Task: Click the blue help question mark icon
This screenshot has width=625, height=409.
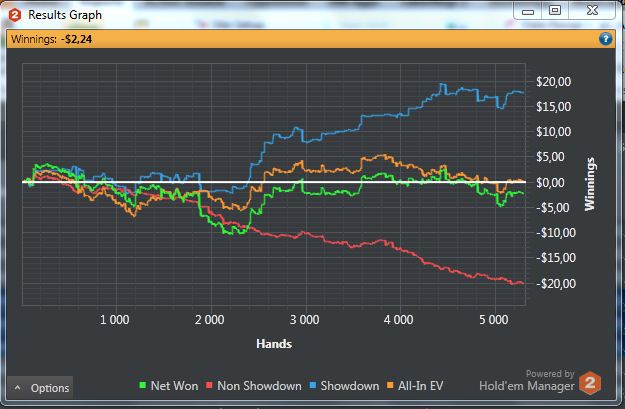Action: tap(605, 39)
